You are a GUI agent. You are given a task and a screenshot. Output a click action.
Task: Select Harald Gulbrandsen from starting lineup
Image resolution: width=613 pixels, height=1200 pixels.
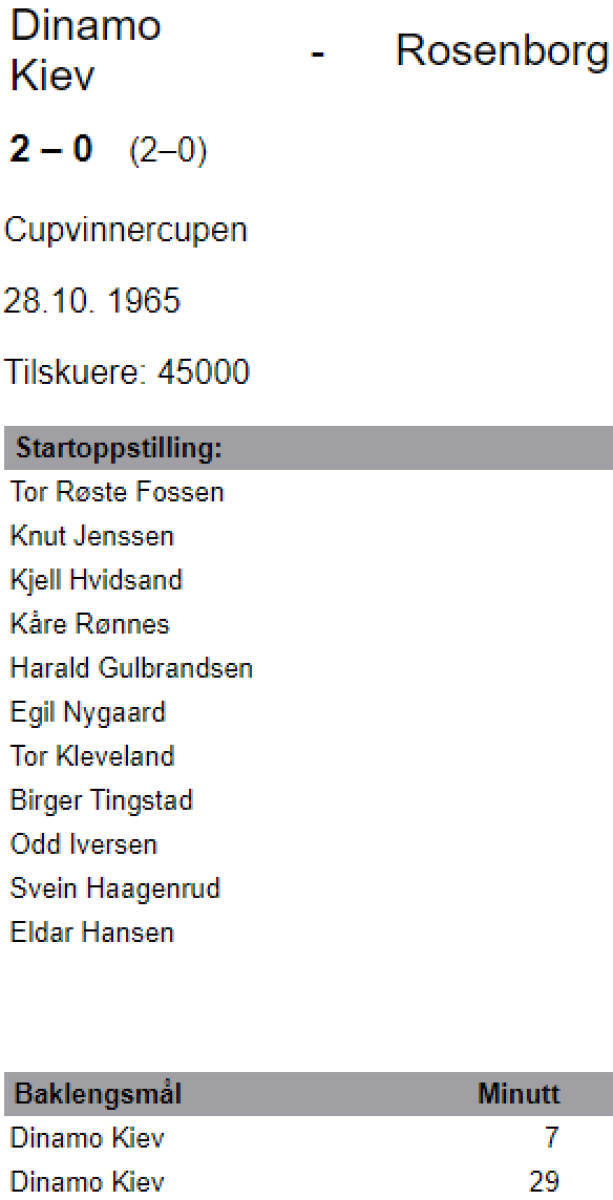pyautogui.click(x=131, y=669)
